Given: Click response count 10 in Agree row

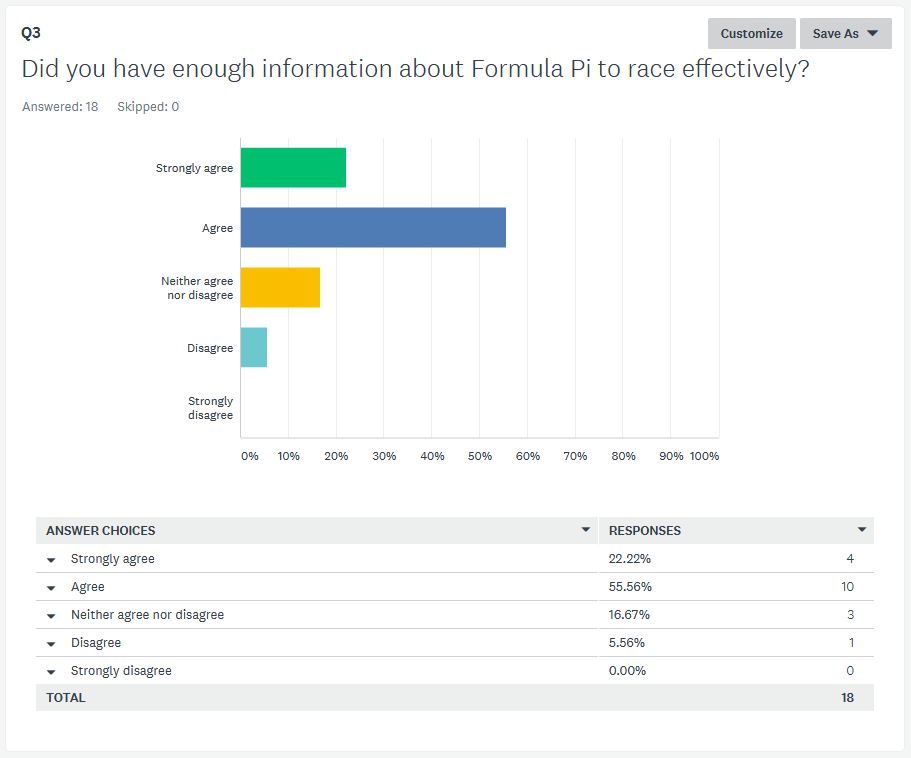Looking at the screenshot, I should [848, 587].
